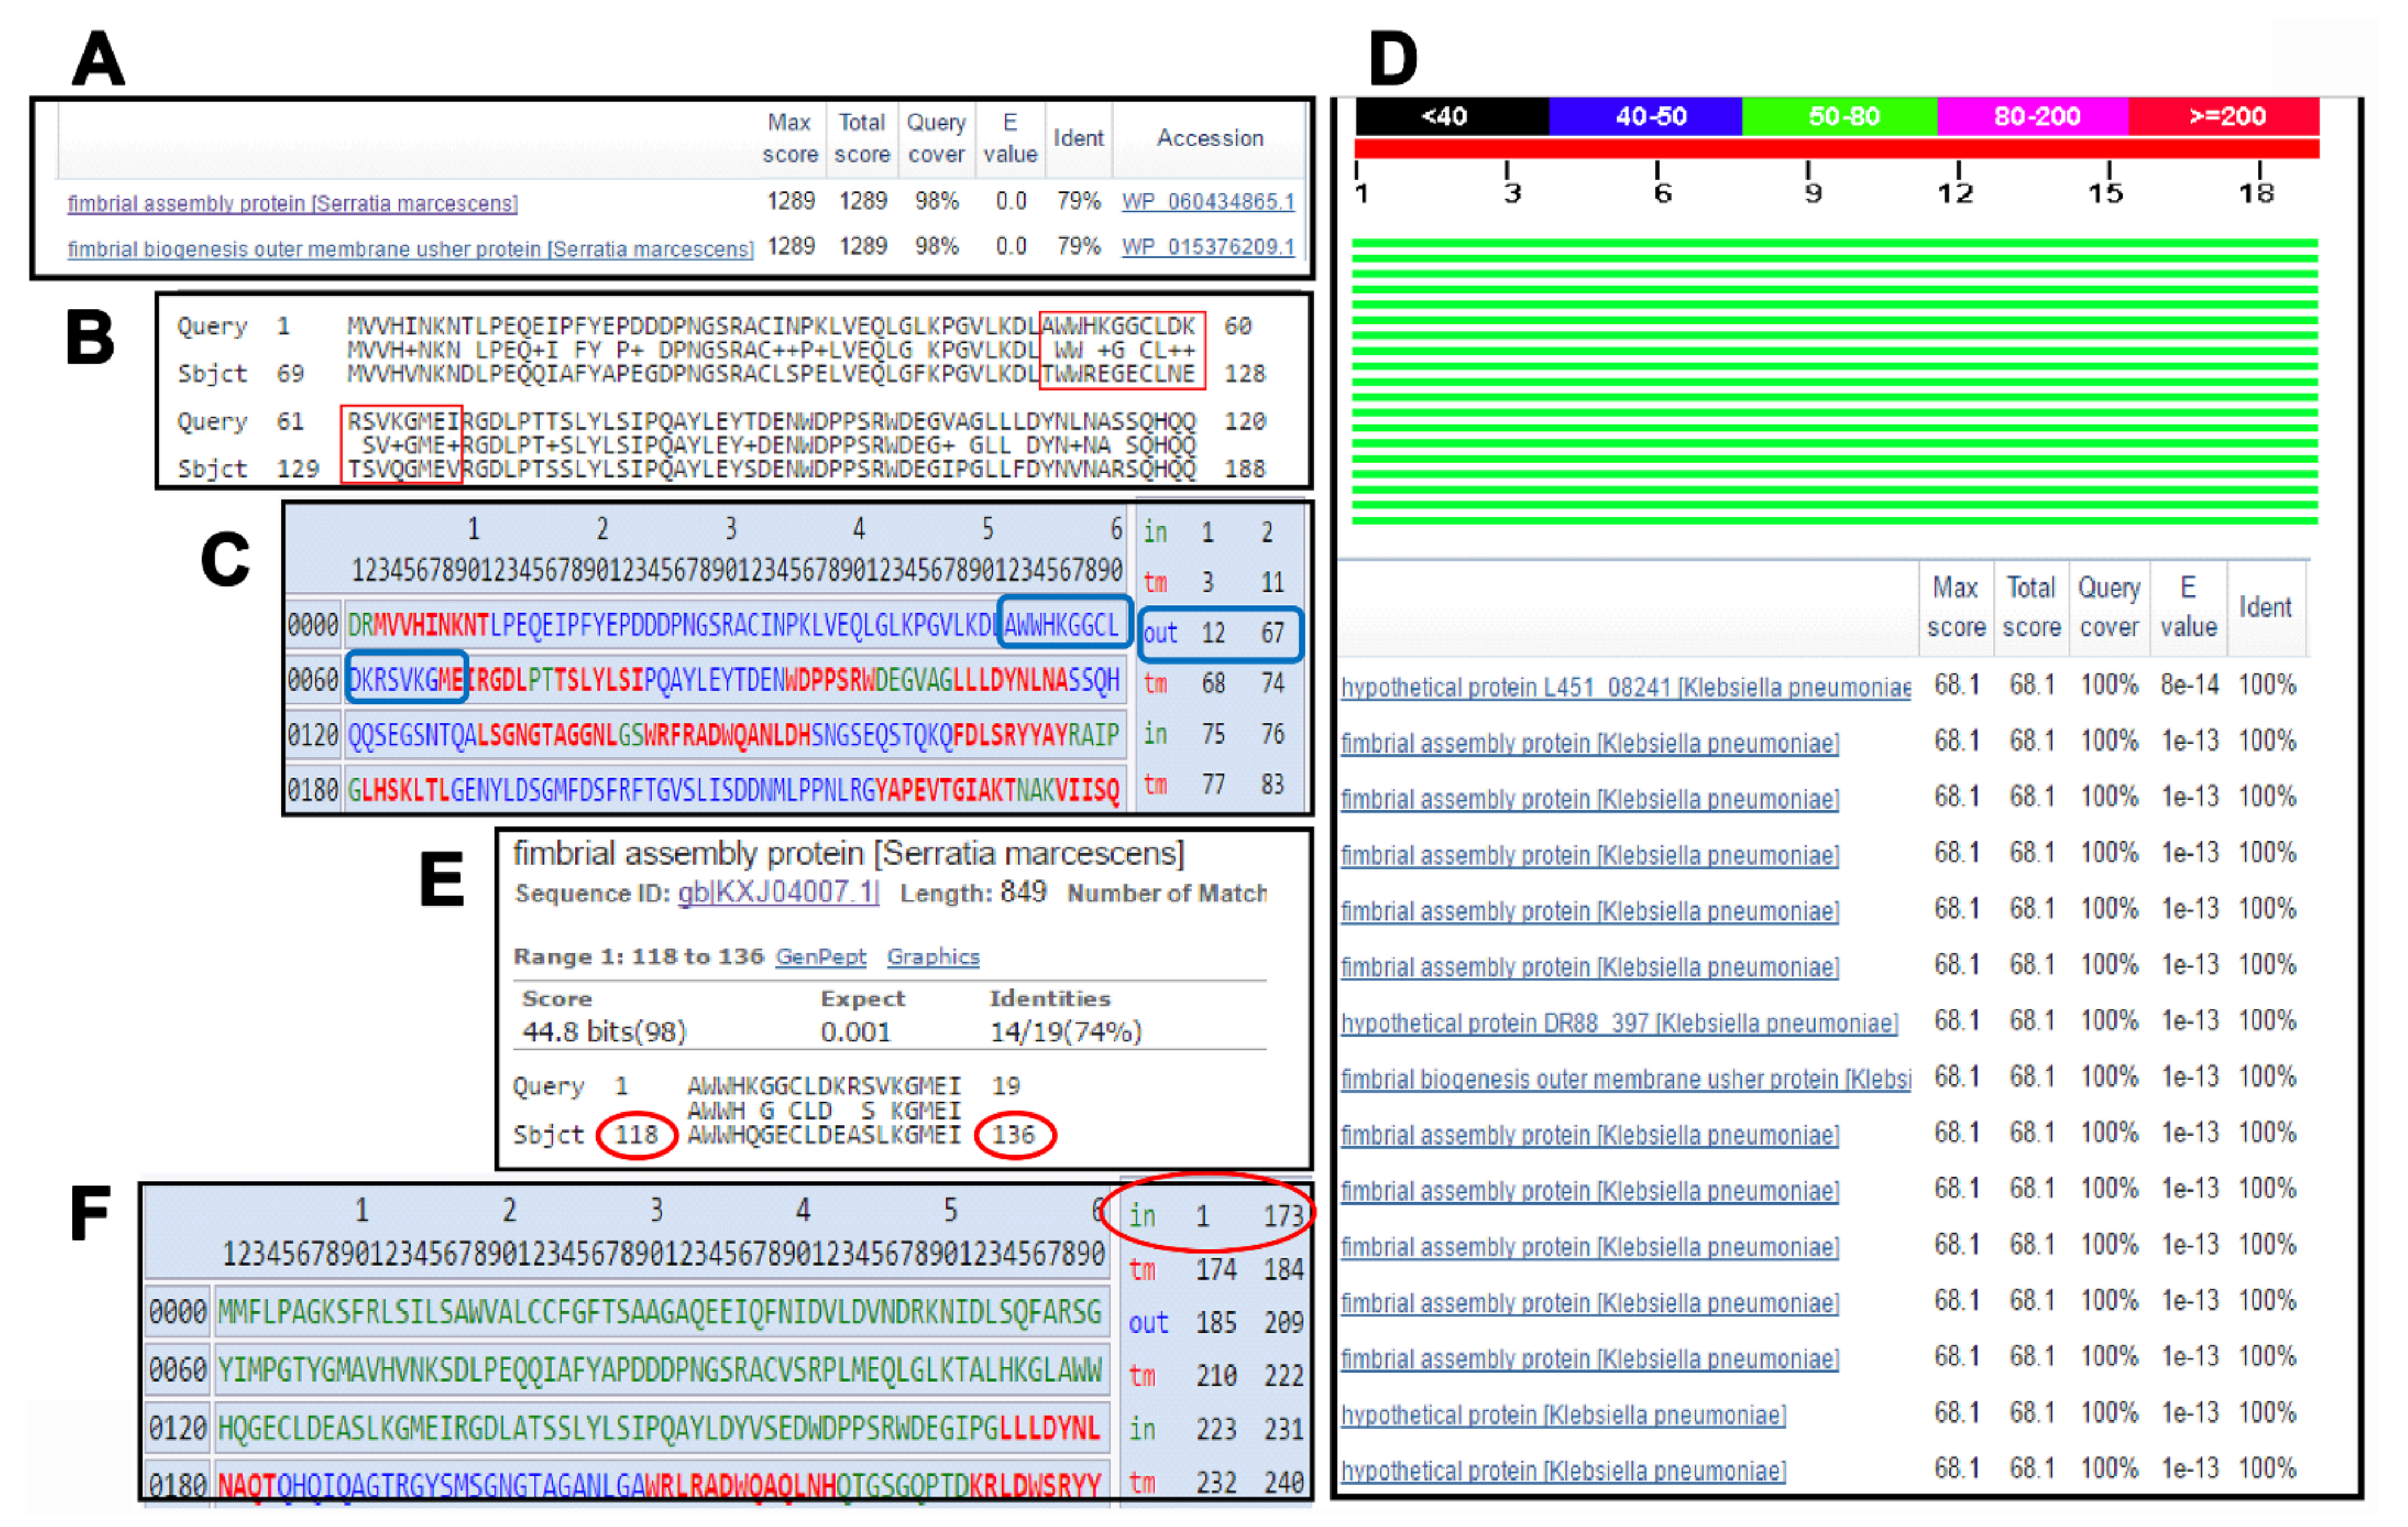Click the green 50-80 score legend block
2408x1527 pixels.
tap(1839, 117)
